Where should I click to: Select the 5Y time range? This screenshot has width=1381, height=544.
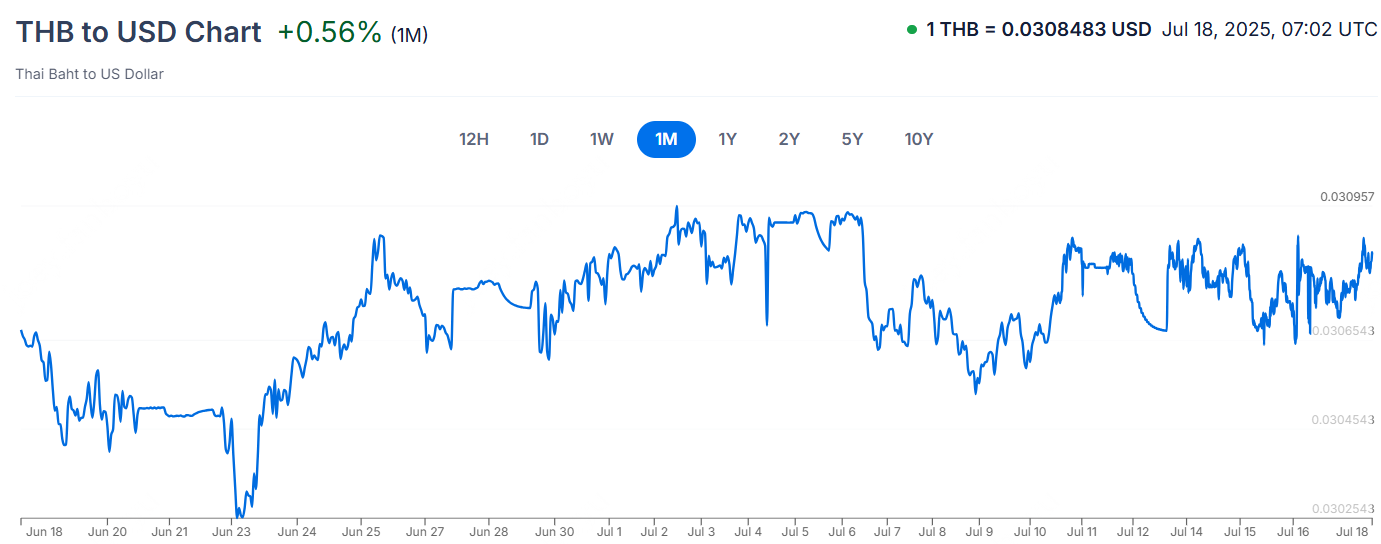click(x=852, y=139)
